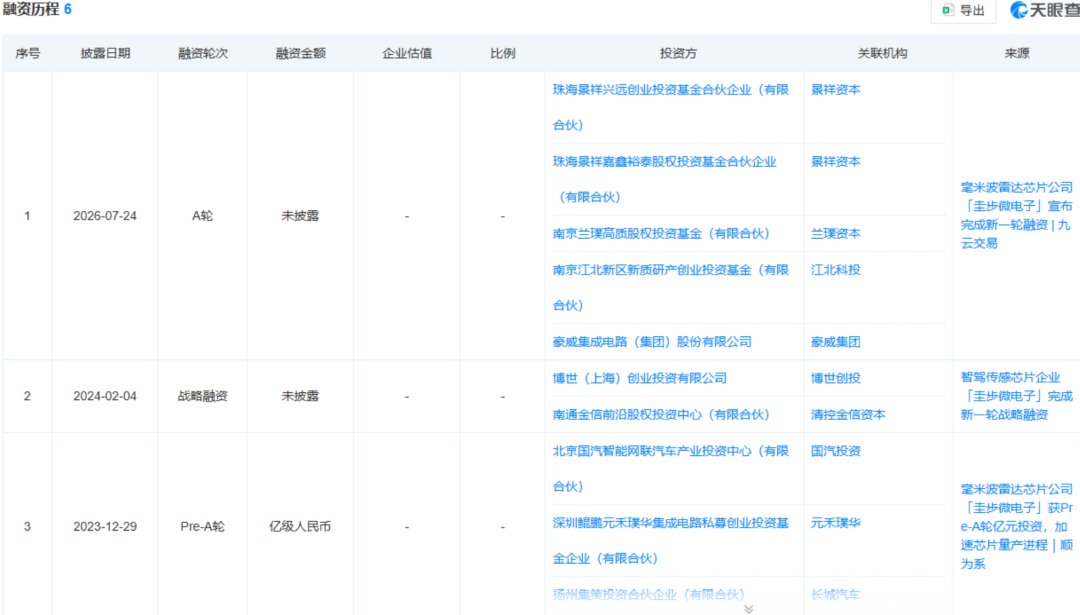Open investor 珠海景祥嘉鑫裕泰股权投资基金合伙企业
The image size is (1080, 615).
(665, 179)
